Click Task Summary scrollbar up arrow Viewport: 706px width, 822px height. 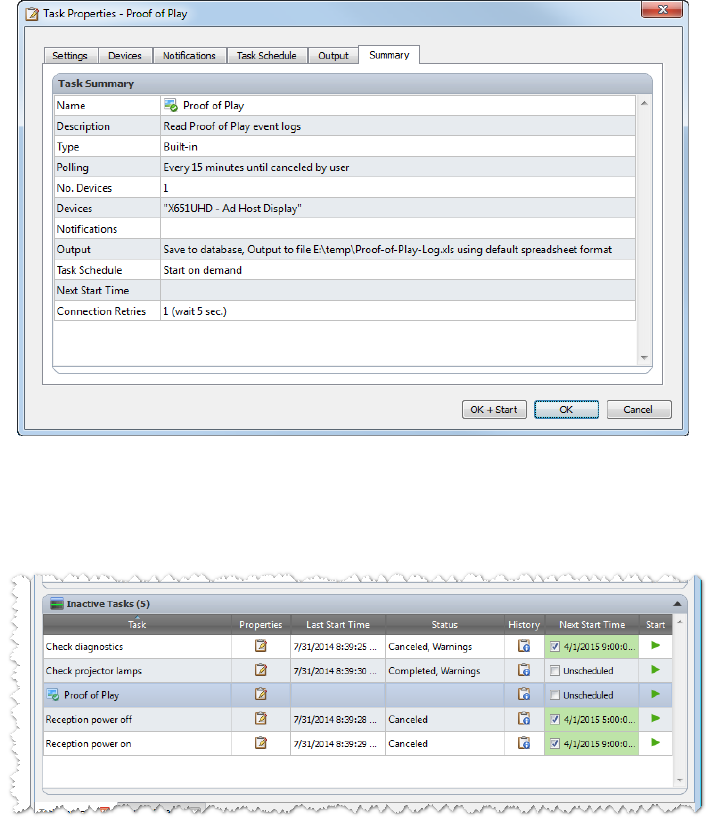pyautogui.click(x=644, y=103)
